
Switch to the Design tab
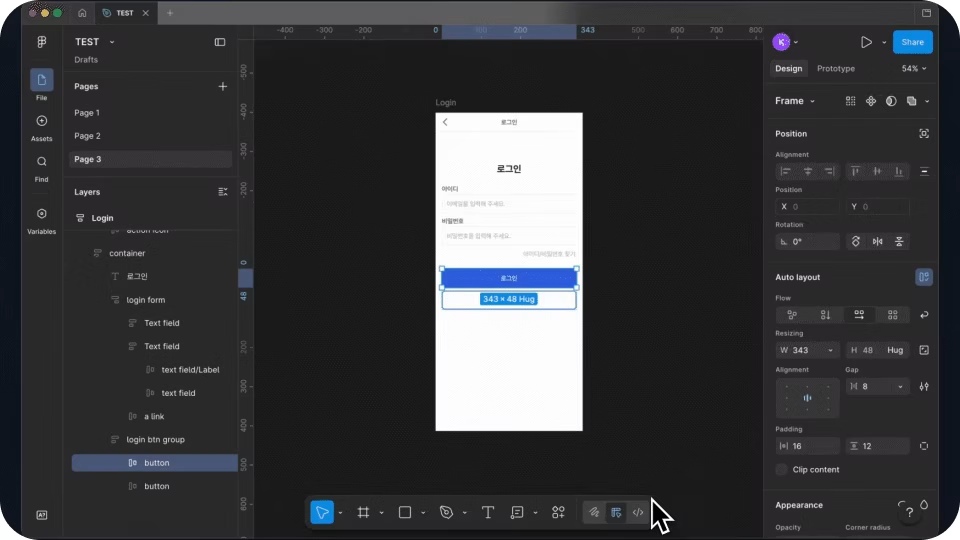pyautogui.click(x=789, y=69)
